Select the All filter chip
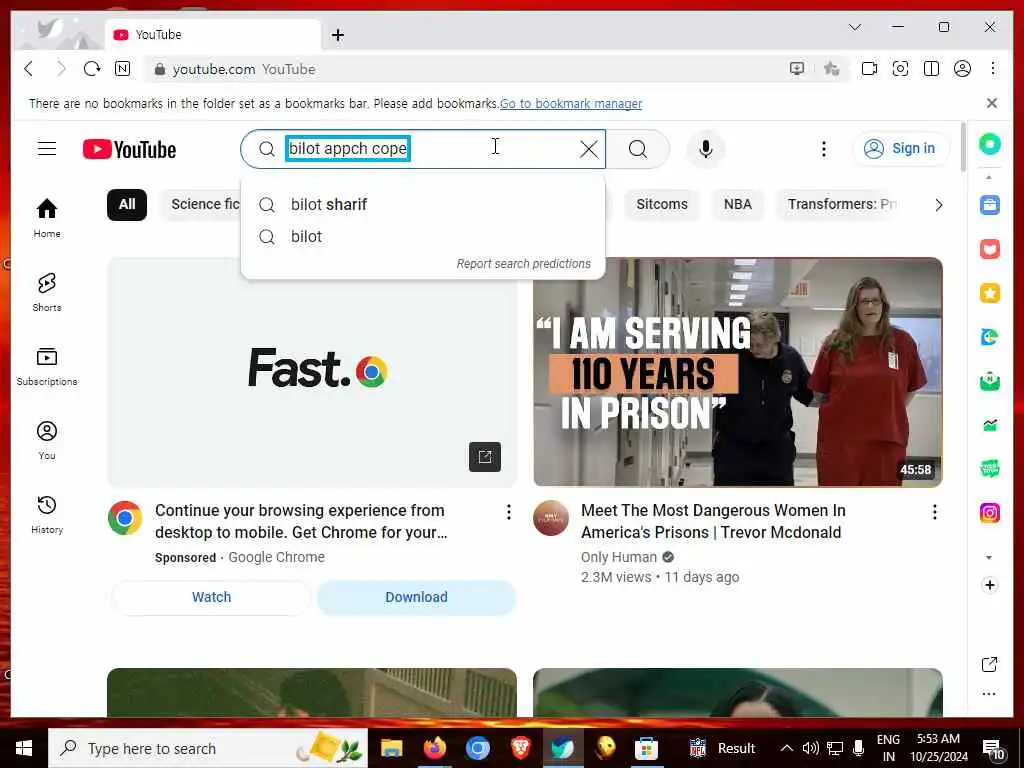Screen dimensions: 1024x768 [x=127, y=204]
